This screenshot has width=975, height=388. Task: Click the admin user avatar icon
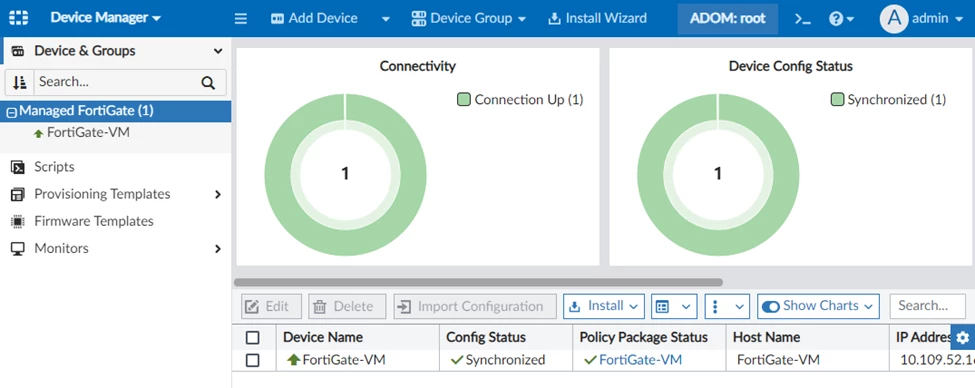coord(894,19)
